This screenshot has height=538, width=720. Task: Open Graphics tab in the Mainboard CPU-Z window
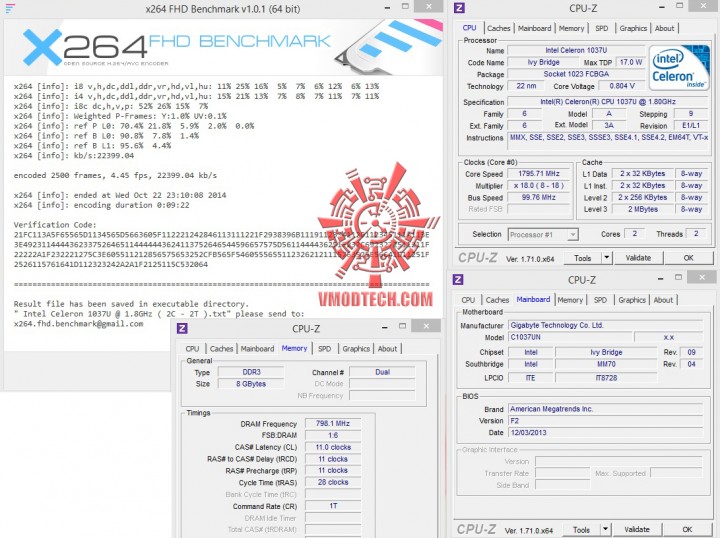tap(632, 300)
